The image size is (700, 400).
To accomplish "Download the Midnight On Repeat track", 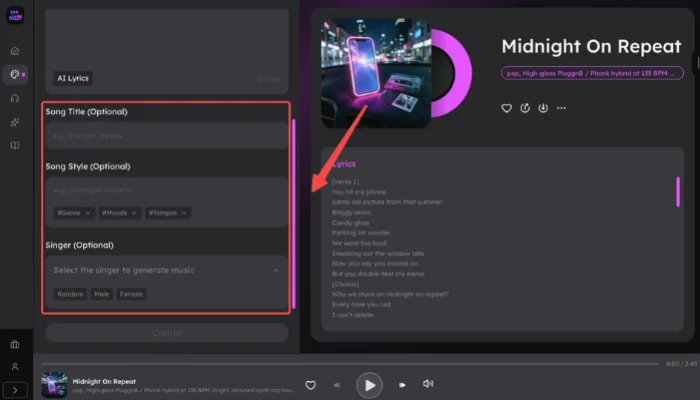I will point(543,108).
